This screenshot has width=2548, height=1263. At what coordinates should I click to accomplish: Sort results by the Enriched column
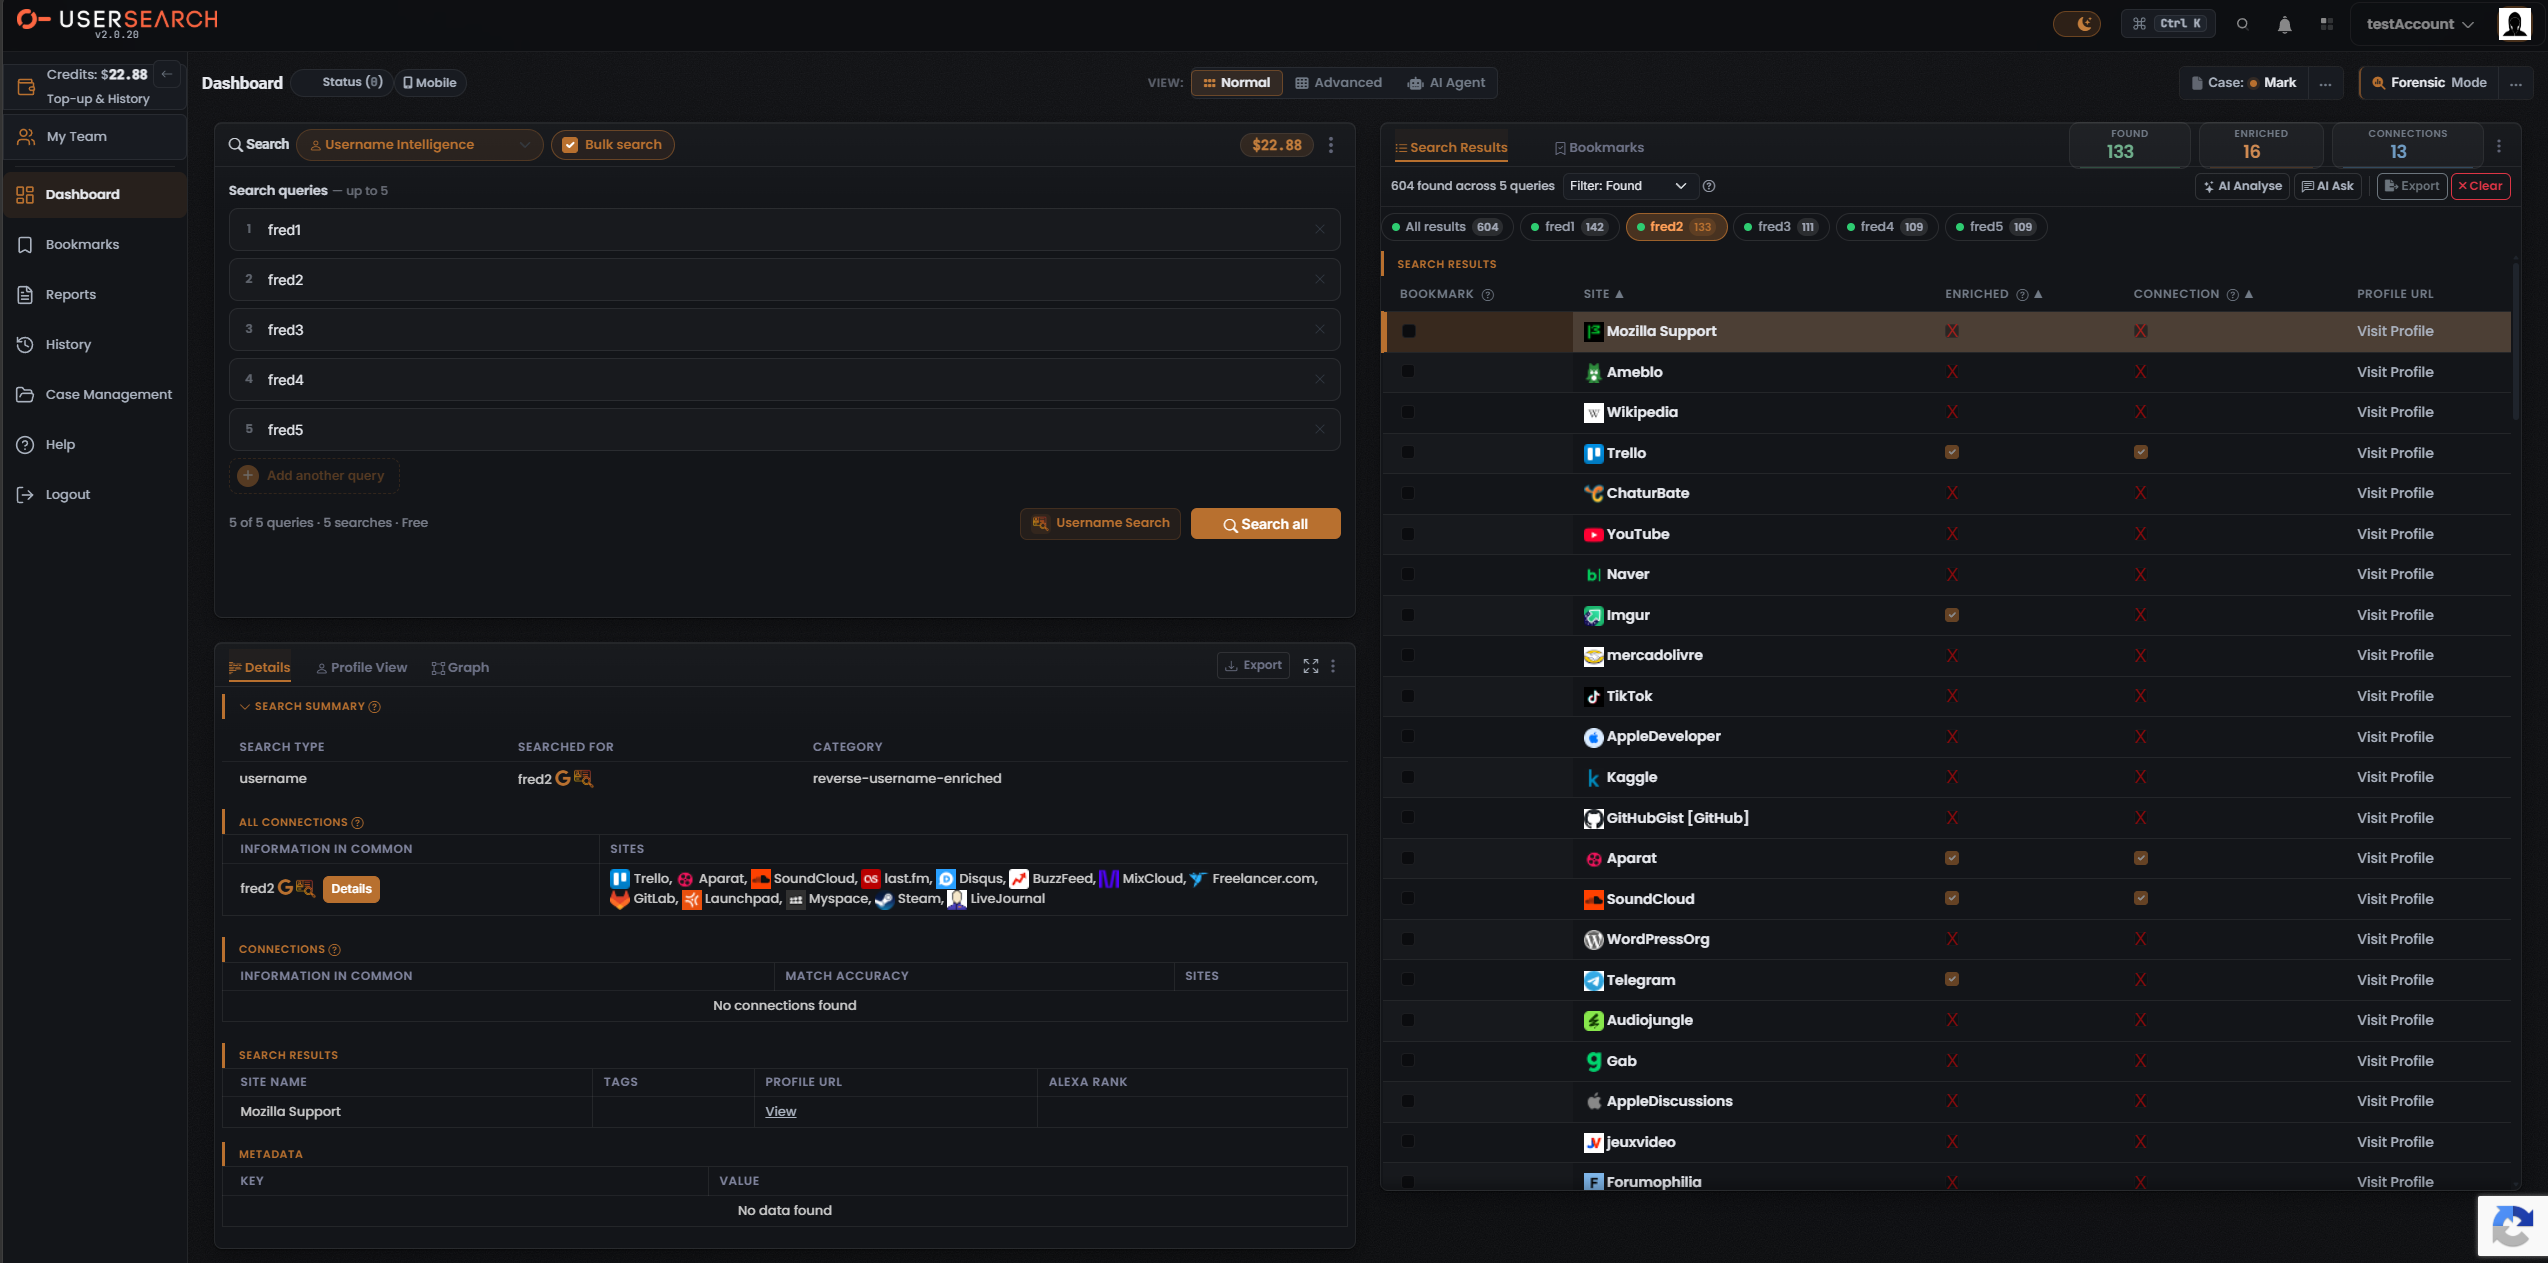[1993, 294]
